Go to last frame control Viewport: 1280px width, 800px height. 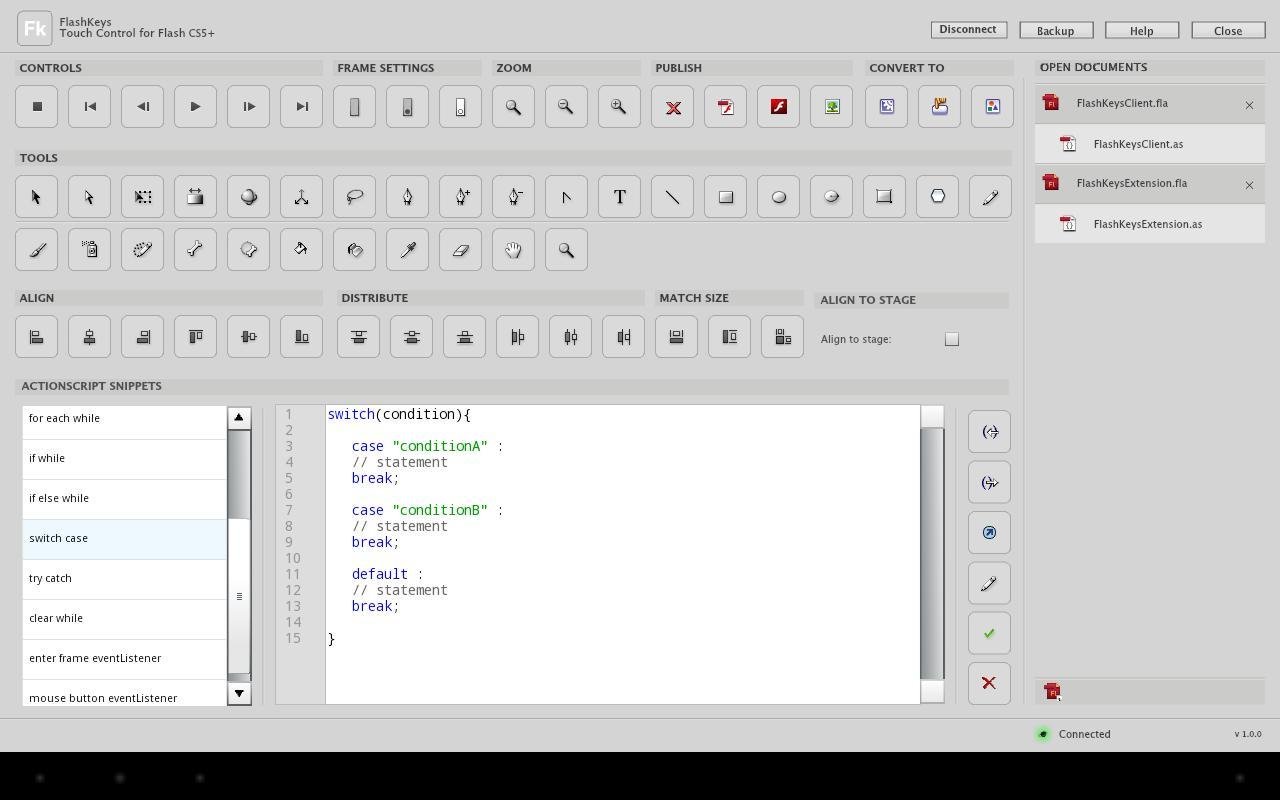[302, 107]
